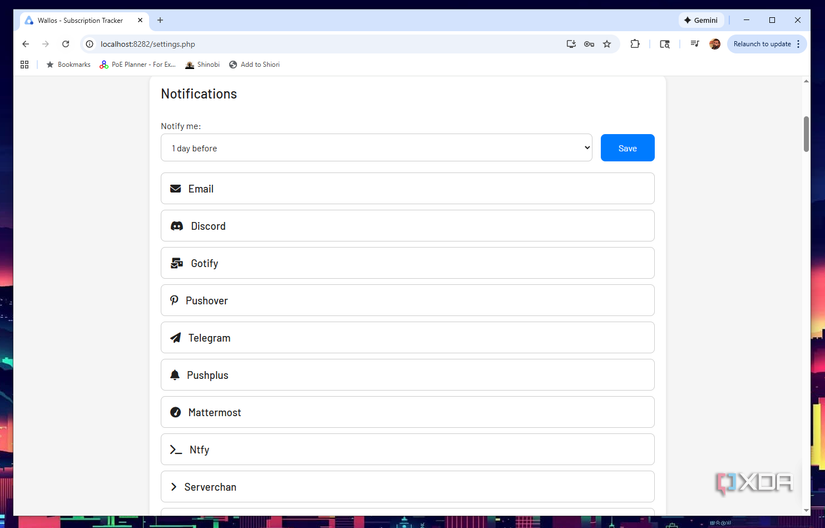This screenshot has height=528, width=825.
Task: Click the Pushplus bell icon
Action: pyautogui.click(x=175, y=374)
